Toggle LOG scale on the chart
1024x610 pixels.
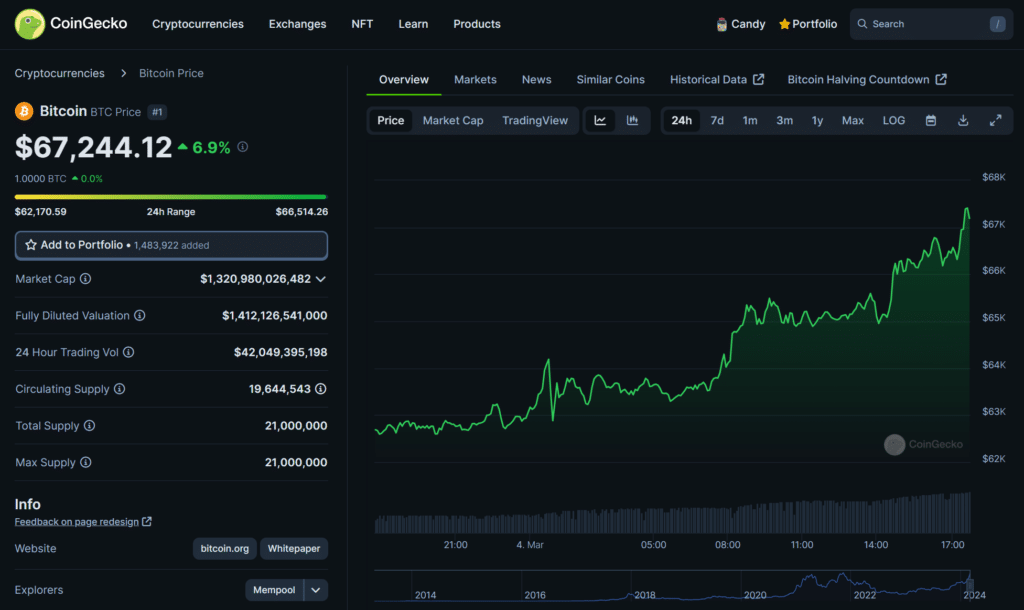(x=893, y=120)
